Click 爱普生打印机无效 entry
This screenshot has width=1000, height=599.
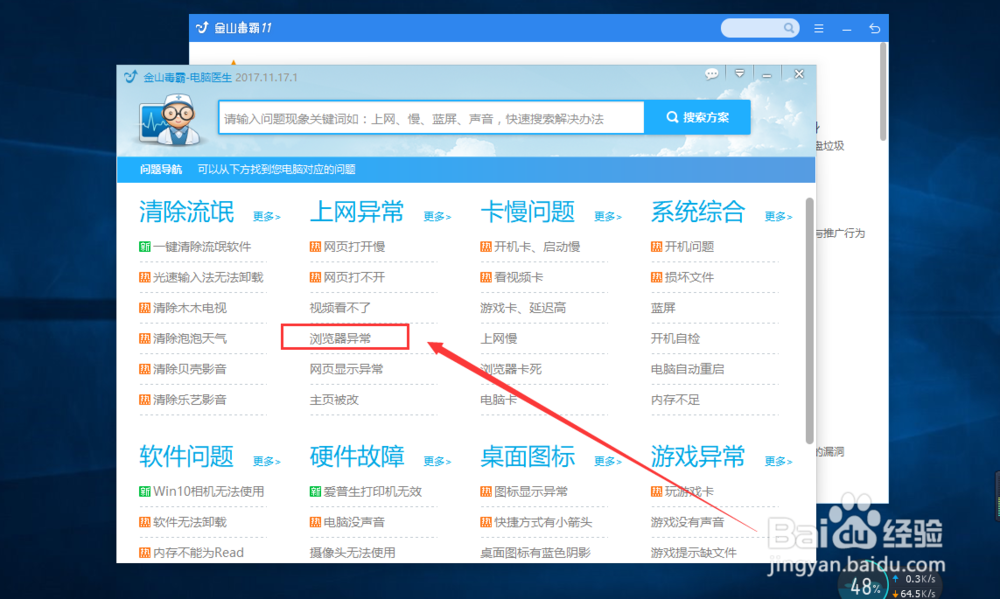[x=366, y=492]
